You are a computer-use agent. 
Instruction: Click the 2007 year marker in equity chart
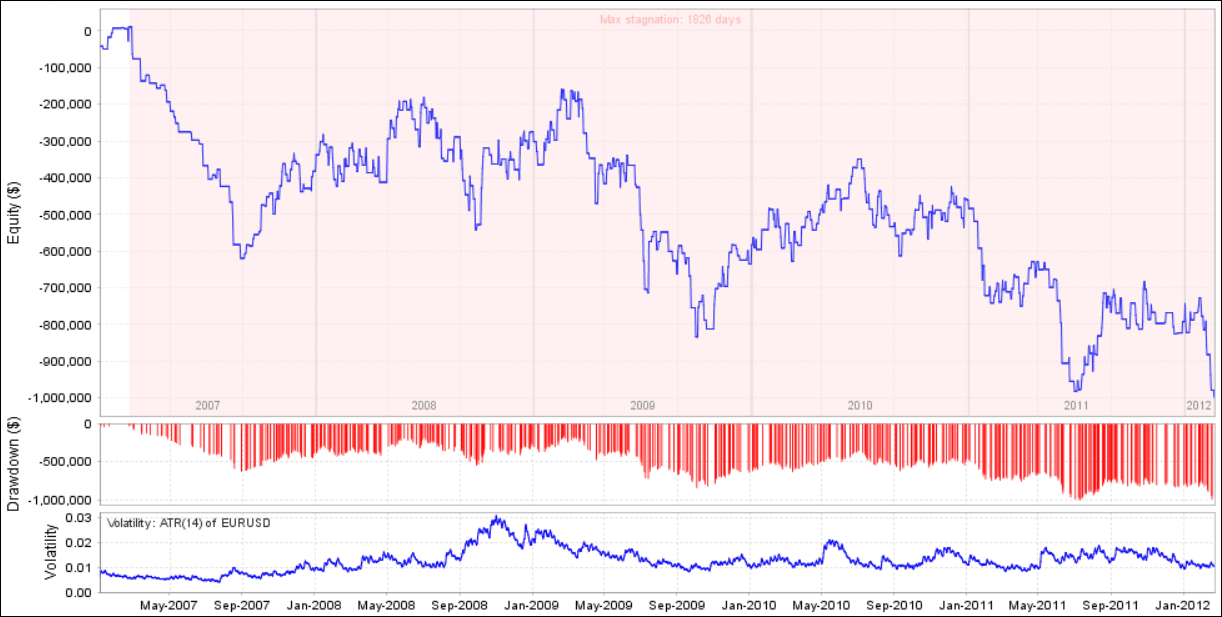(x=207, y=405)
